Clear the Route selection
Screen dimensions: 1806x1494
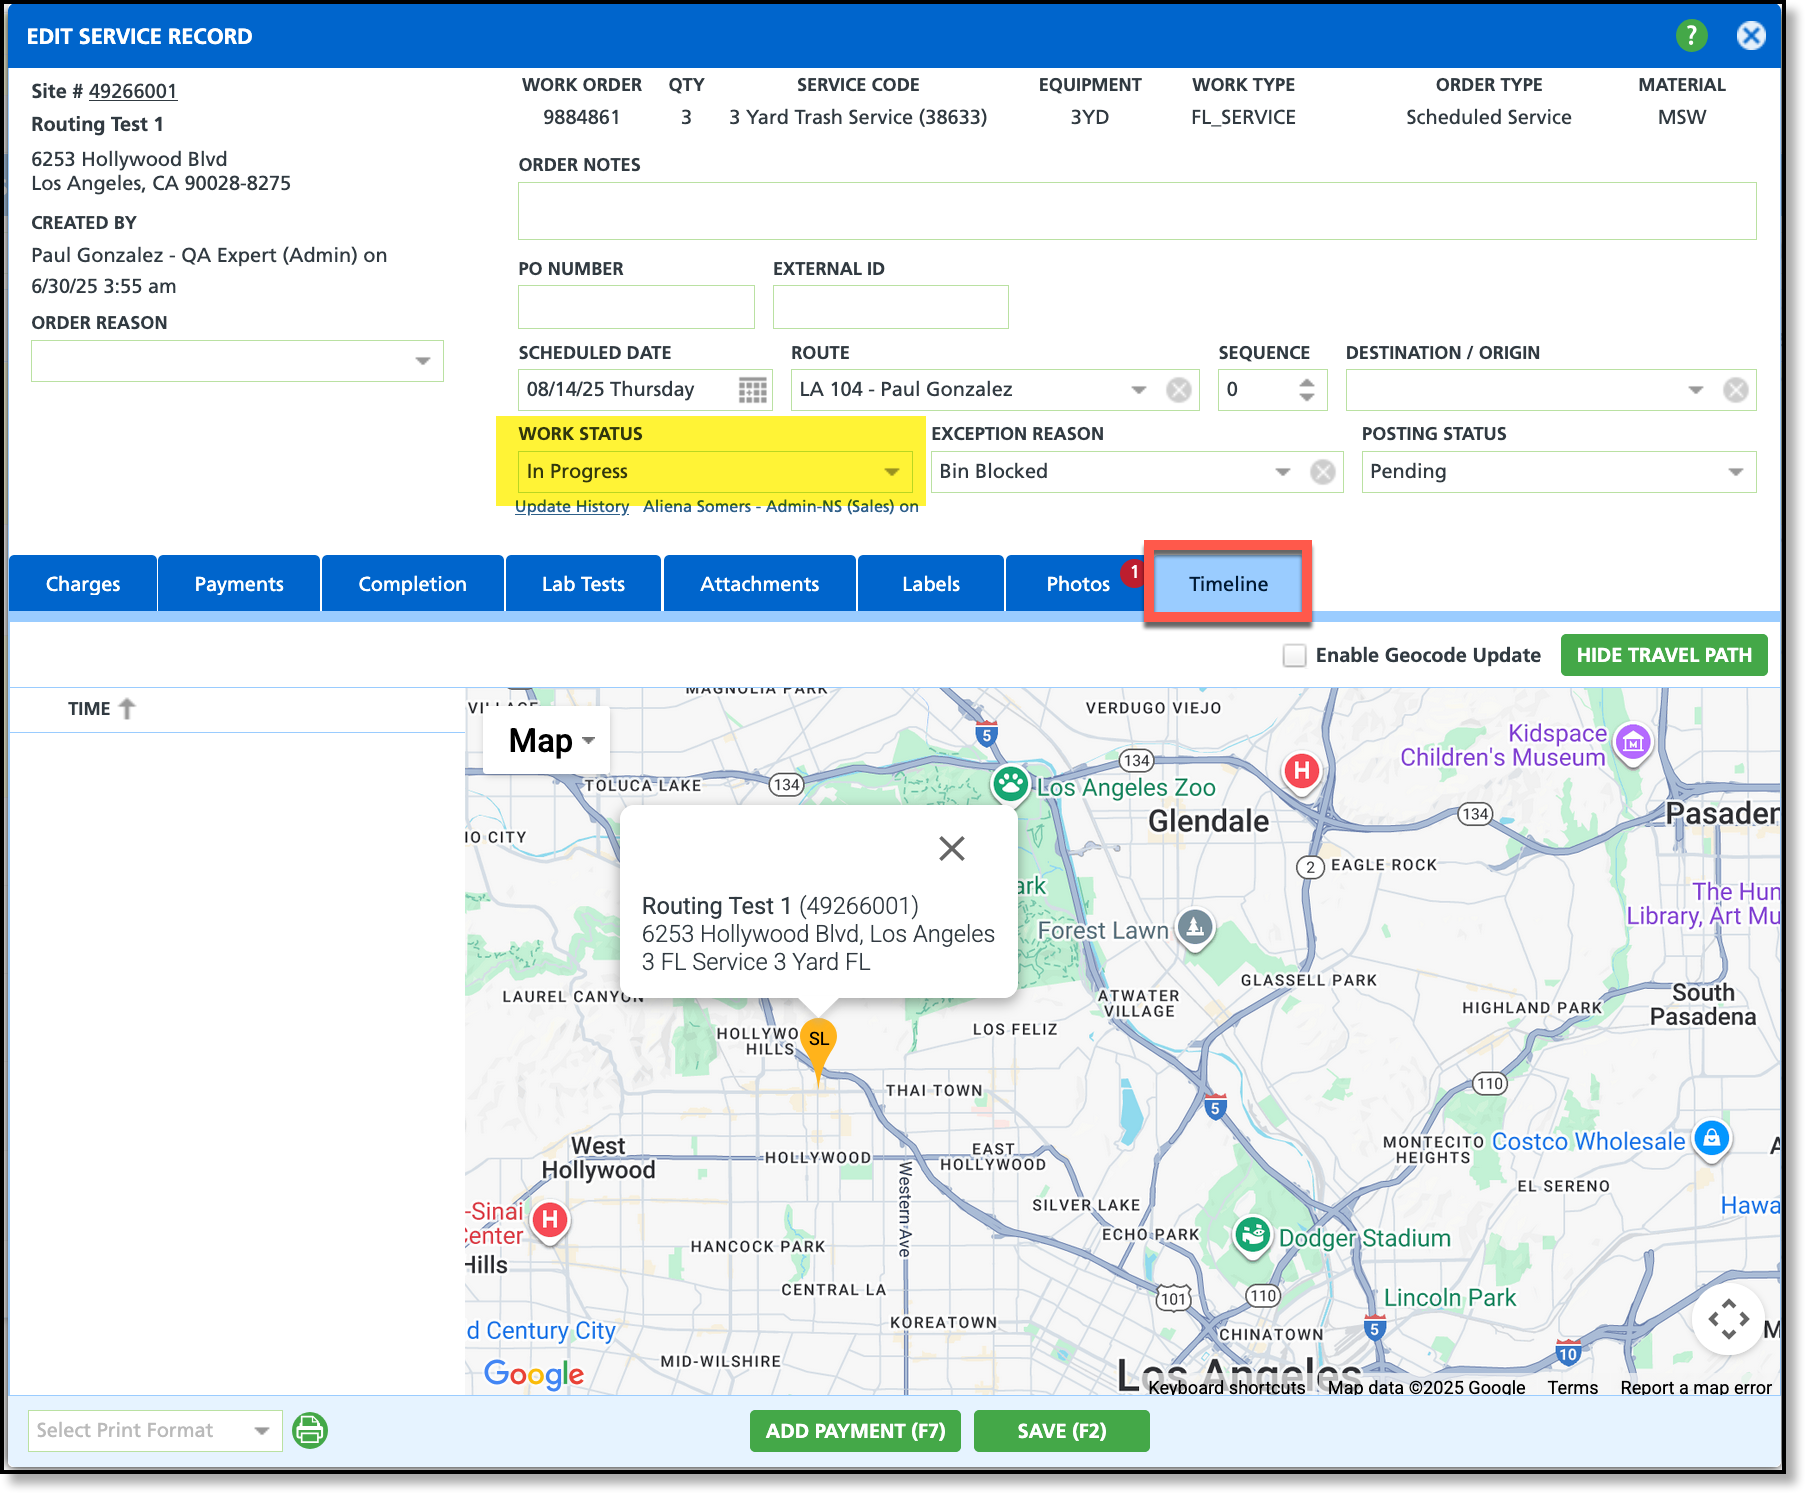[x=1179, y=390]
